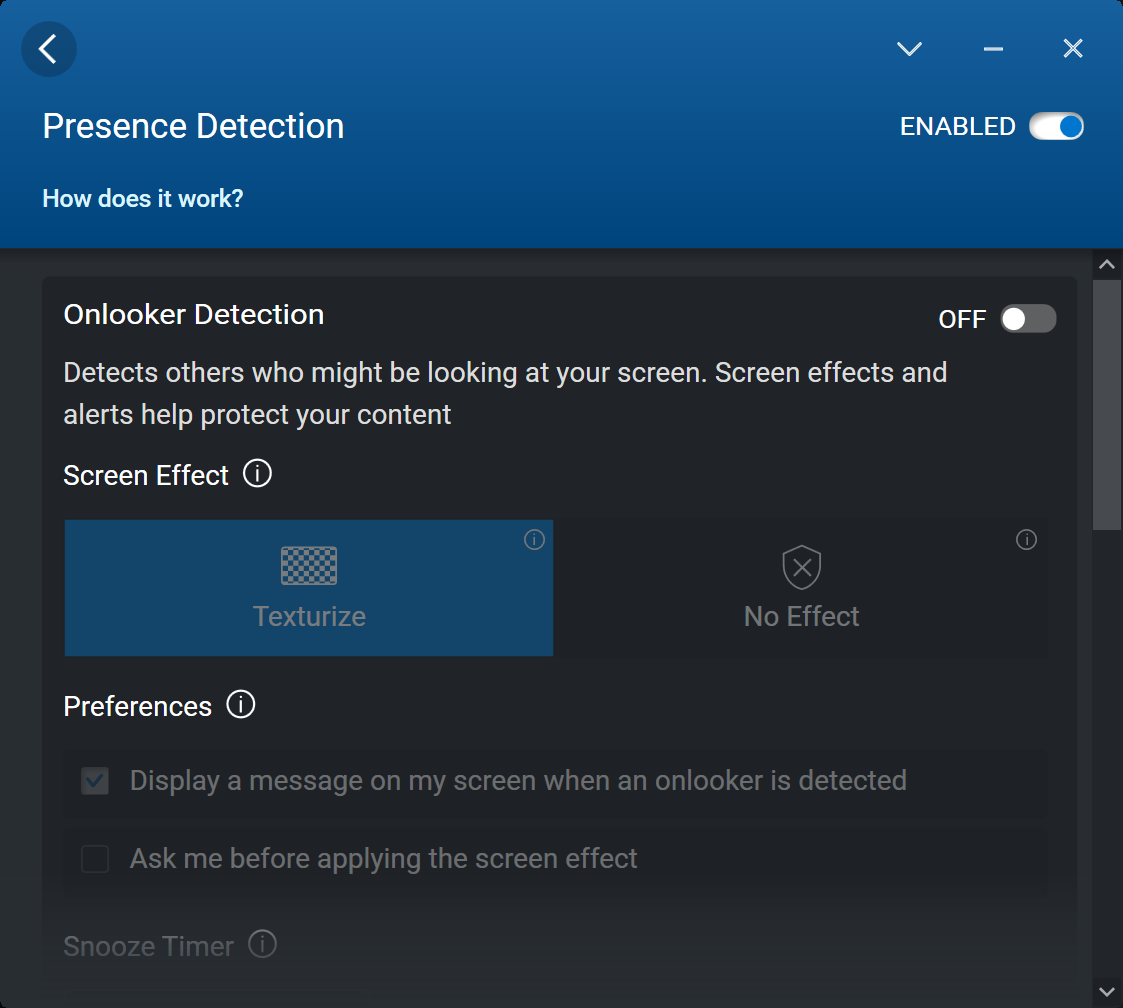
Task: Click the Screen Effect info icon
Action: (x=257, y=473)
